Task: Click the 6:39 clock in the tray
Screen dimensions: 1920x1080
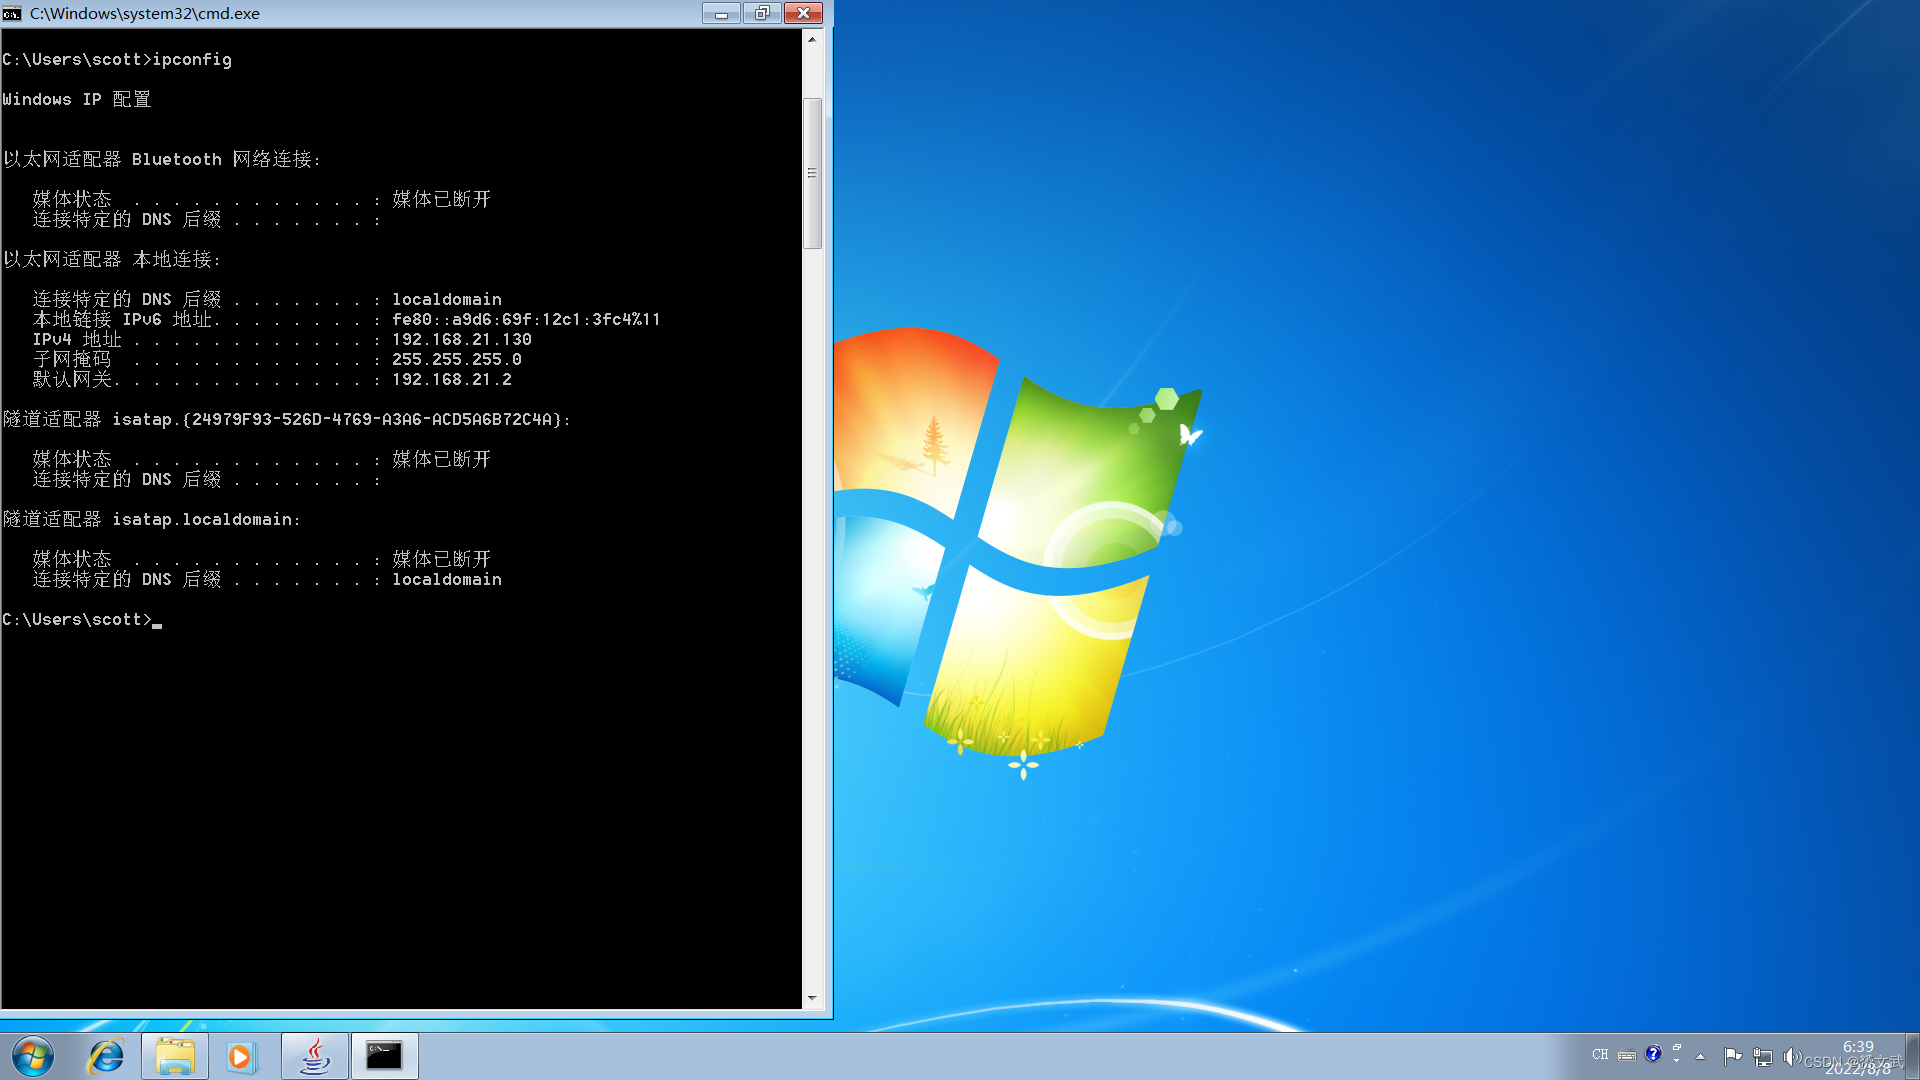Action: [1858, 1047]
